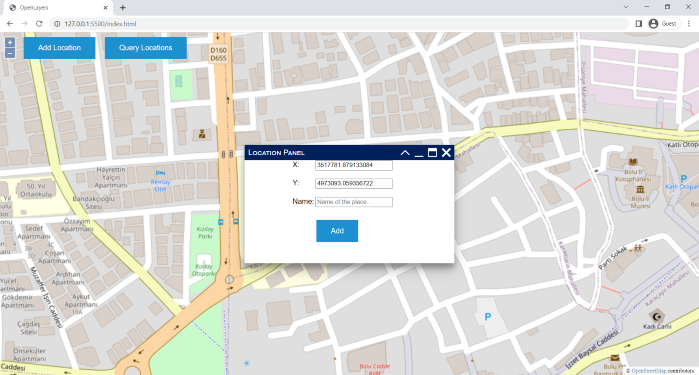Click the D160 D655 road shield

(x=218, y=54)
